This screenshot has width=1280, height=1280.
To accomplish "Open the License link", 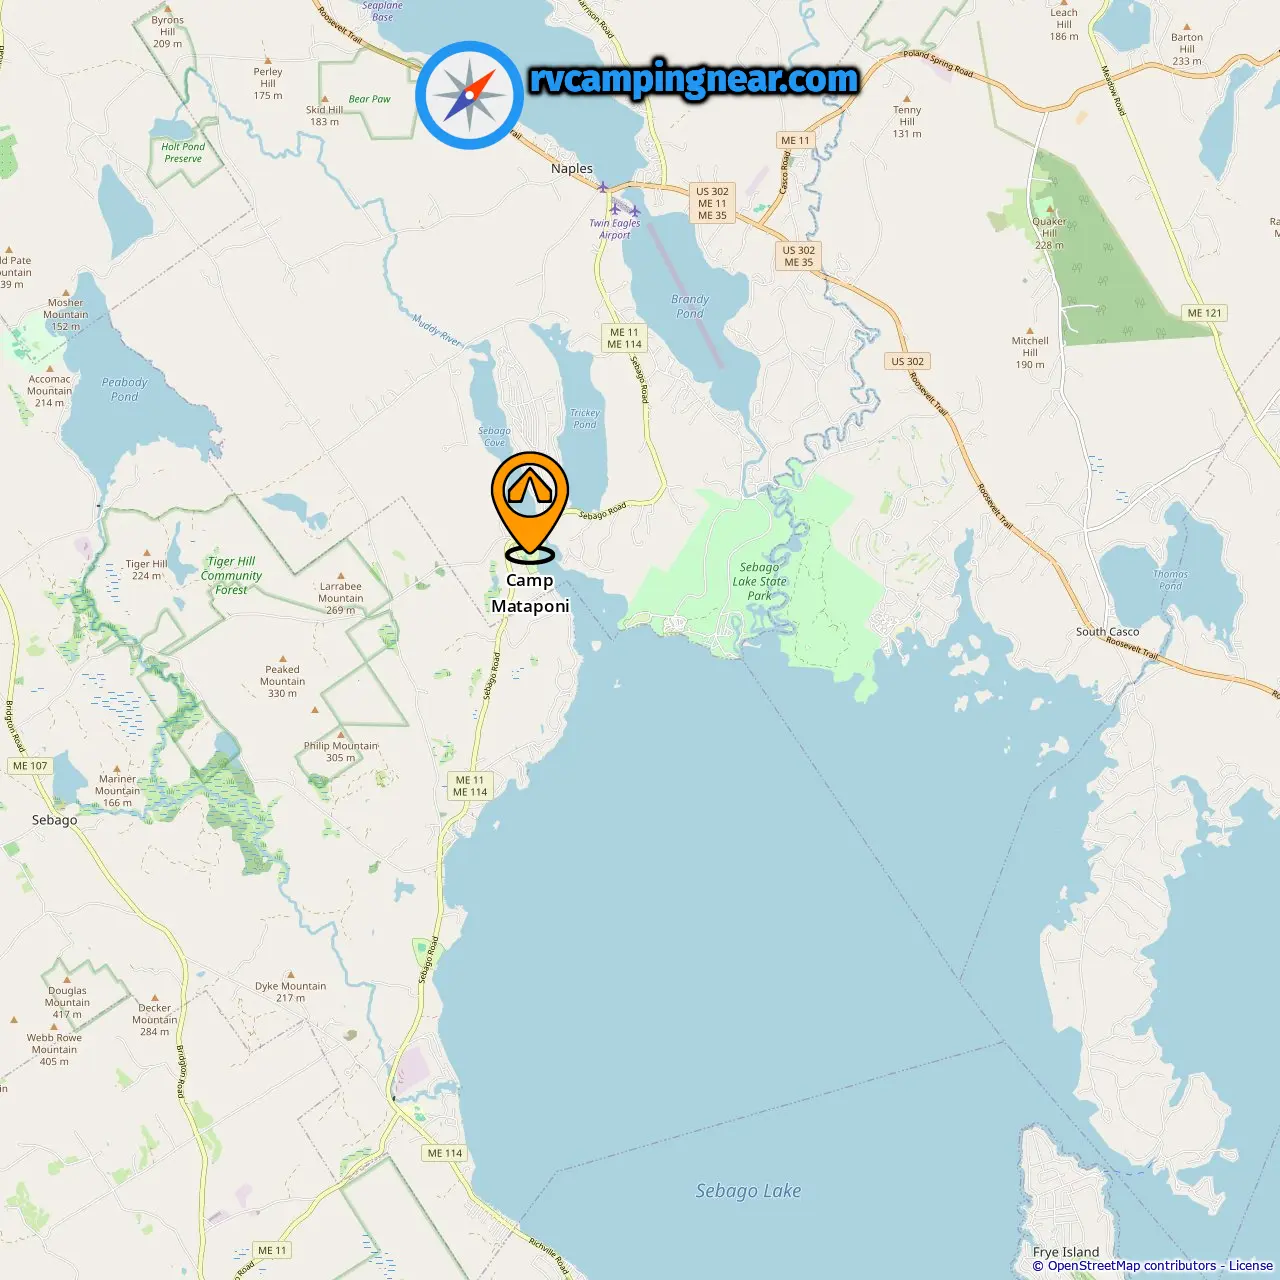I will [x=1251, y=1266].
